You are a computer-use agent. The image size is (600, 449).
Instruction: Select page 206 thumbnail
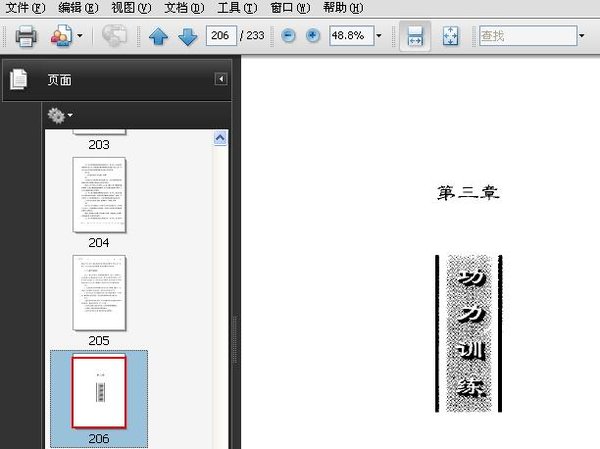(x=99, y=392)
